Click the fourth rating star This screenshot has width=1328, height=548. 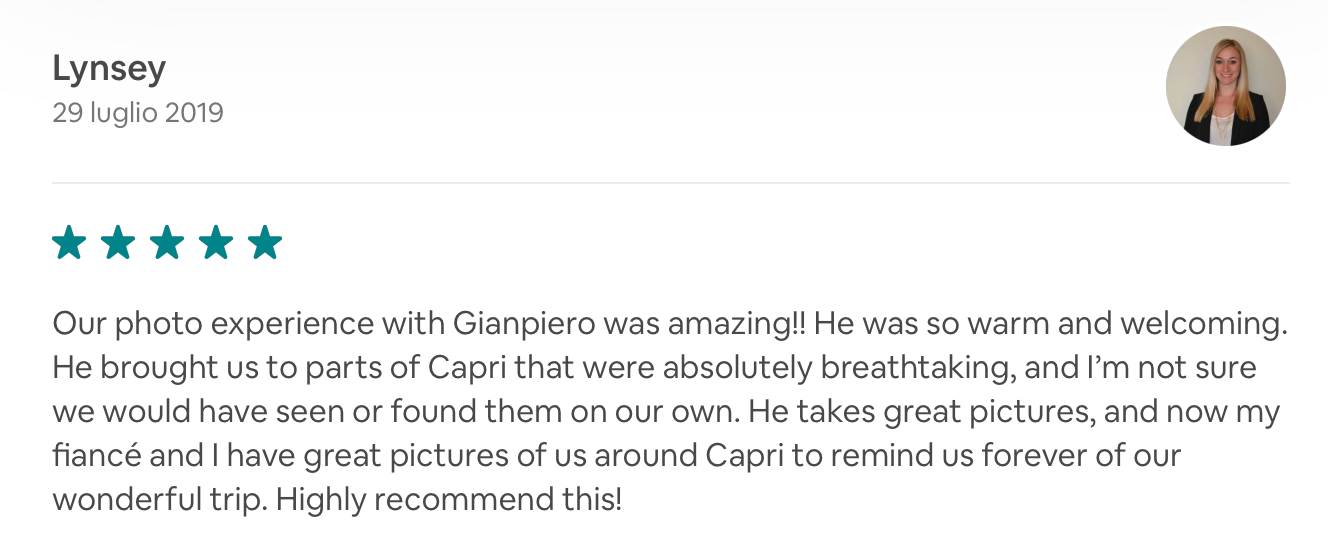point(216,243)
